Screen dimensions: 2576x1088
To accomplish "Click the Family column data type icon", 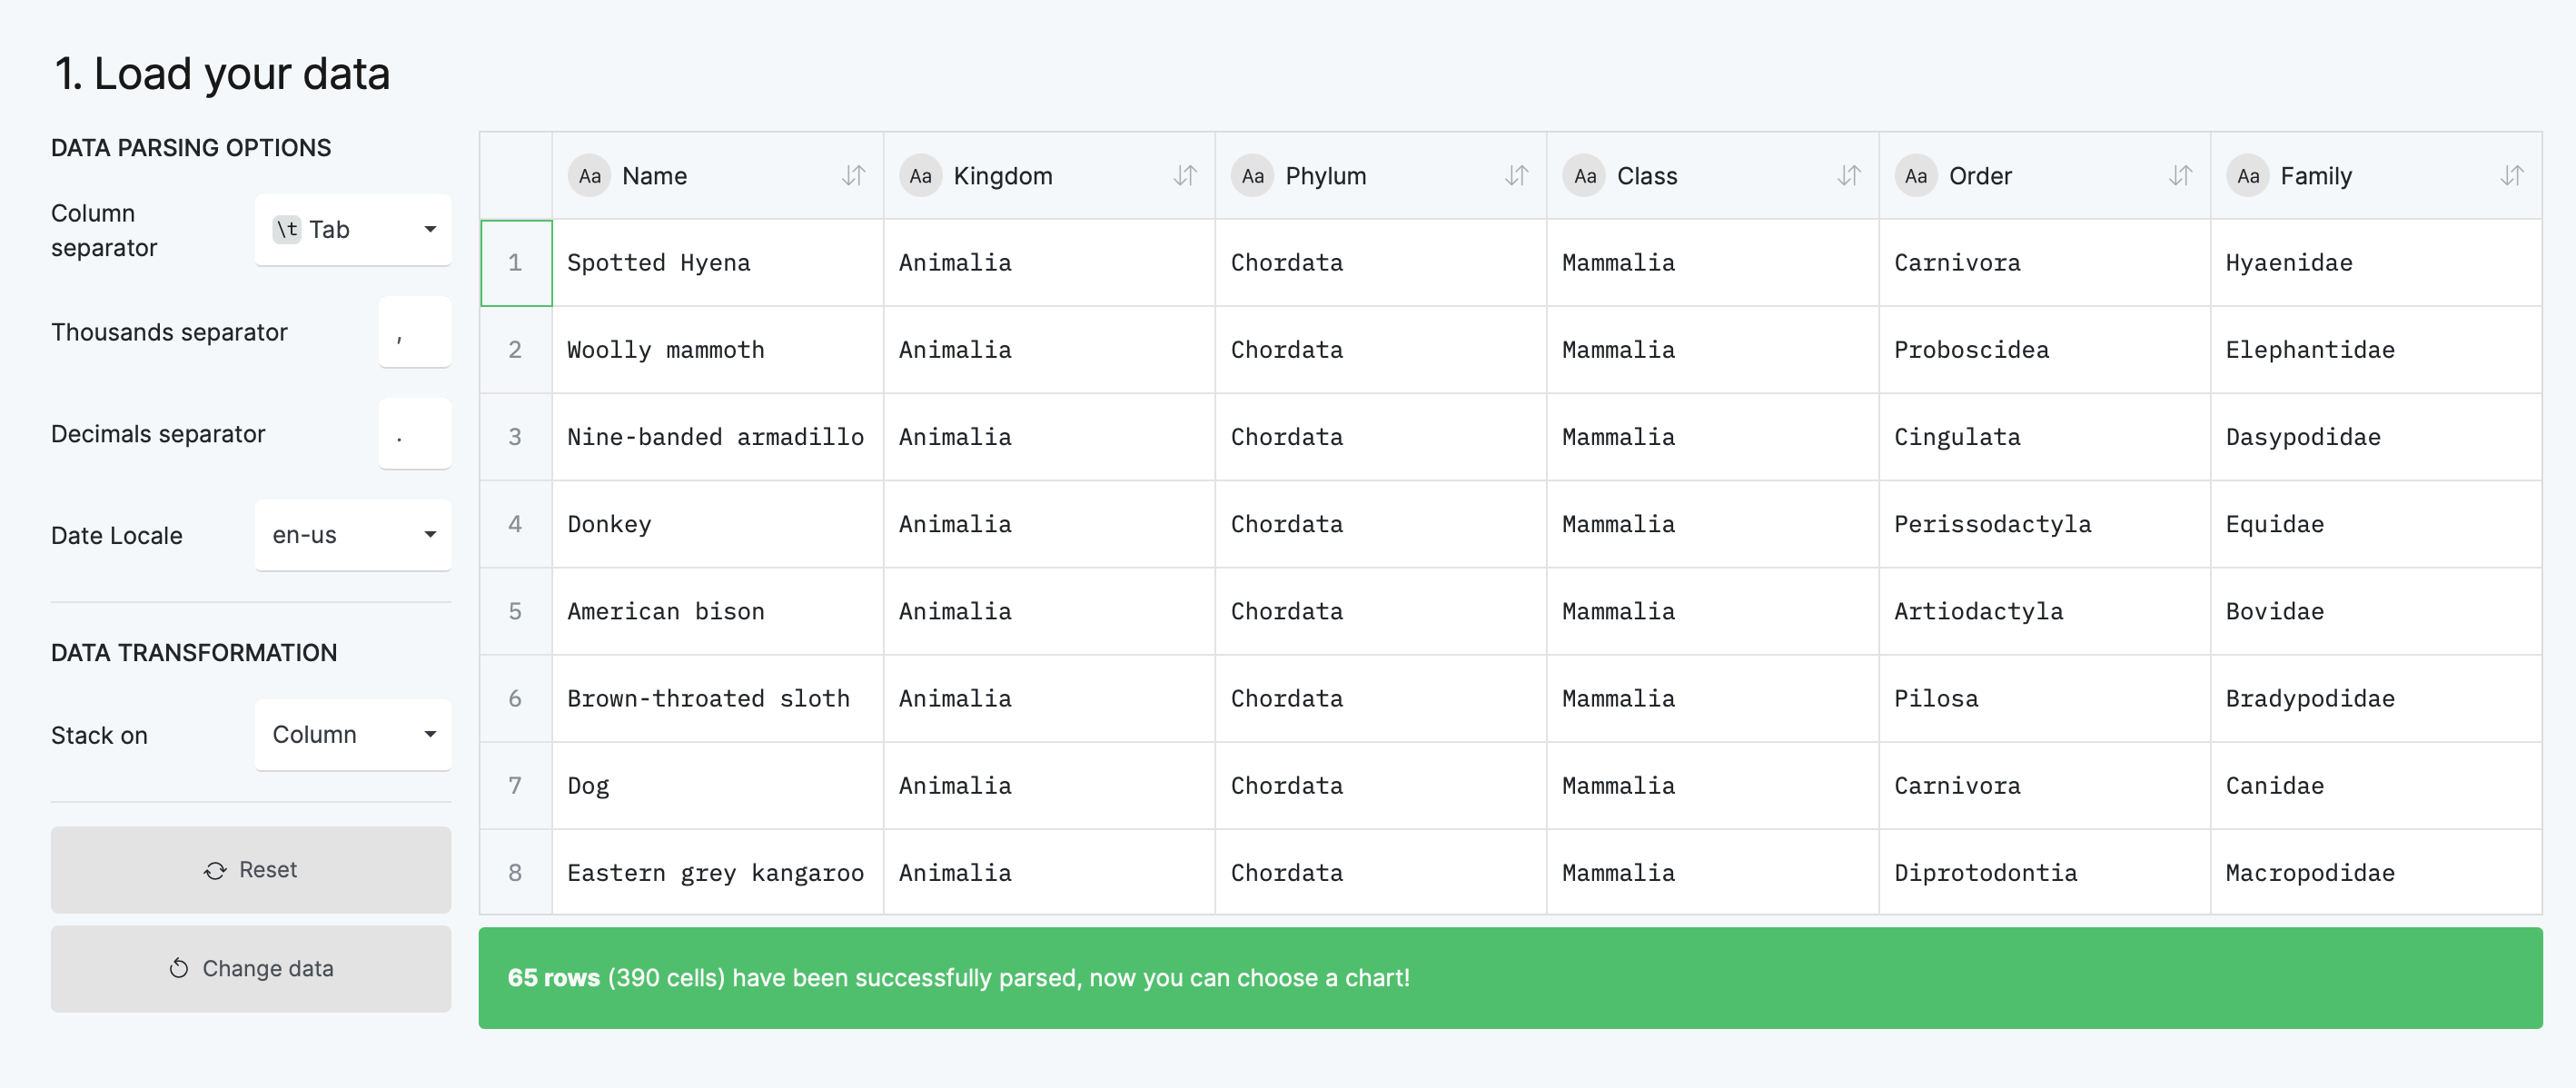I will click(x=2247, y=176).
